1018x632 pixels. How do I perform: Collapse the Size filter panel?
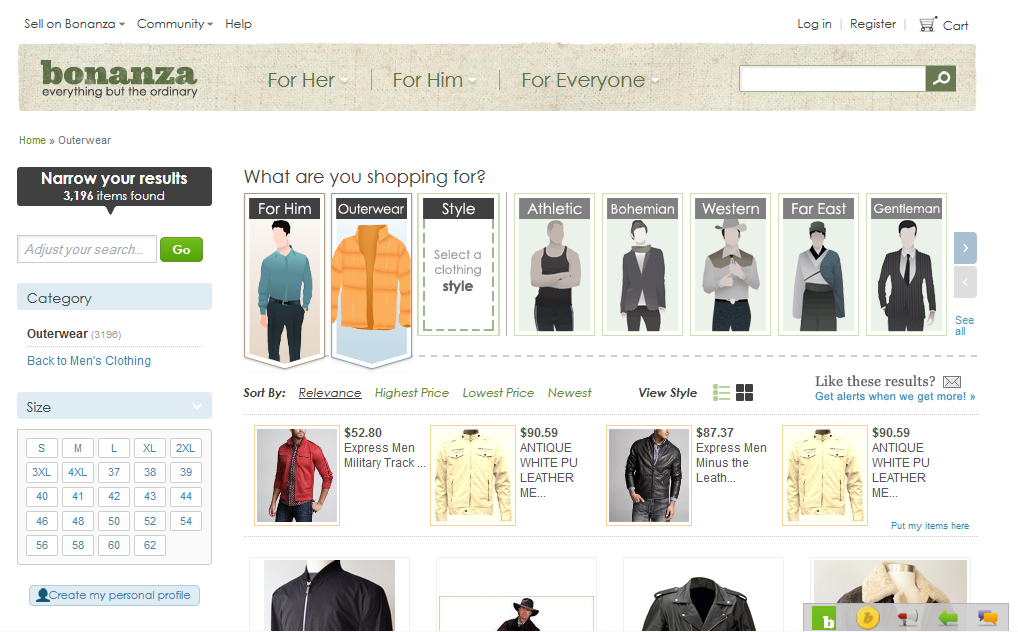(x=196, y=406)
